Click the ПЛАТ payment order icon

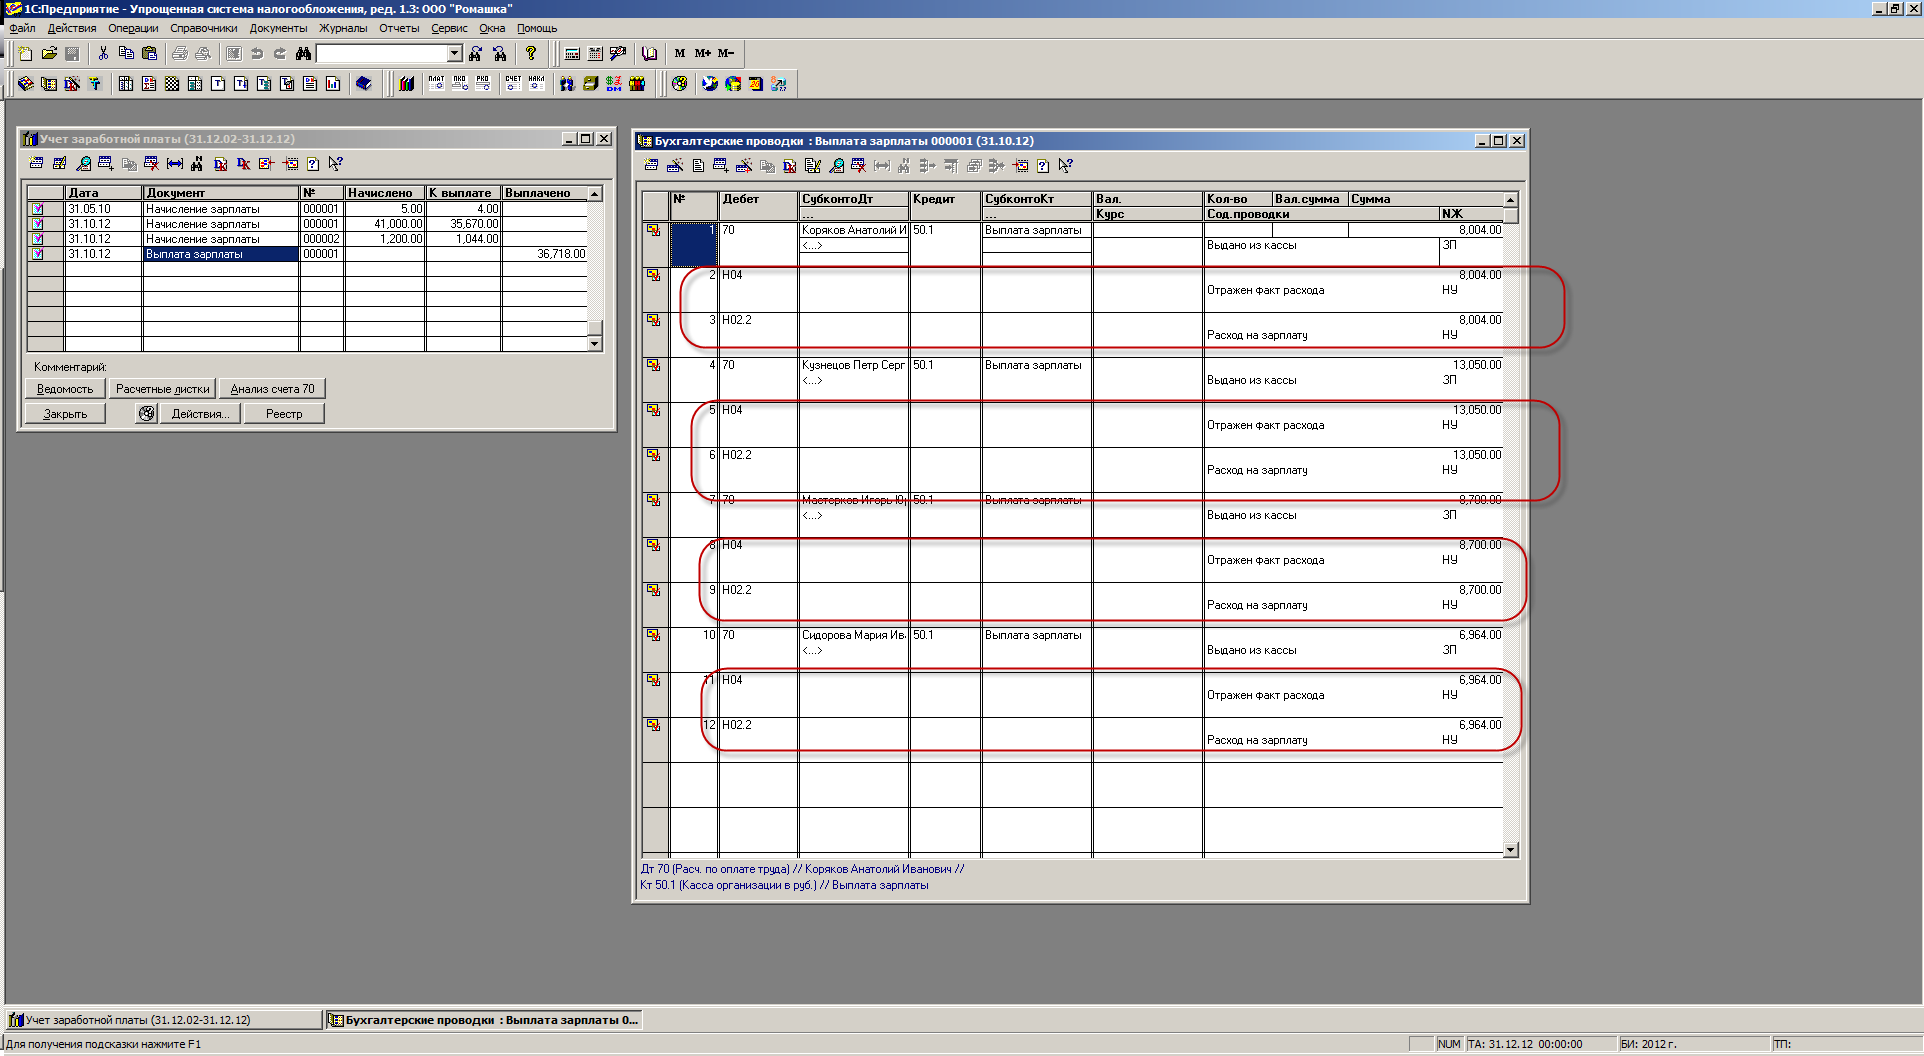(436, 83)
